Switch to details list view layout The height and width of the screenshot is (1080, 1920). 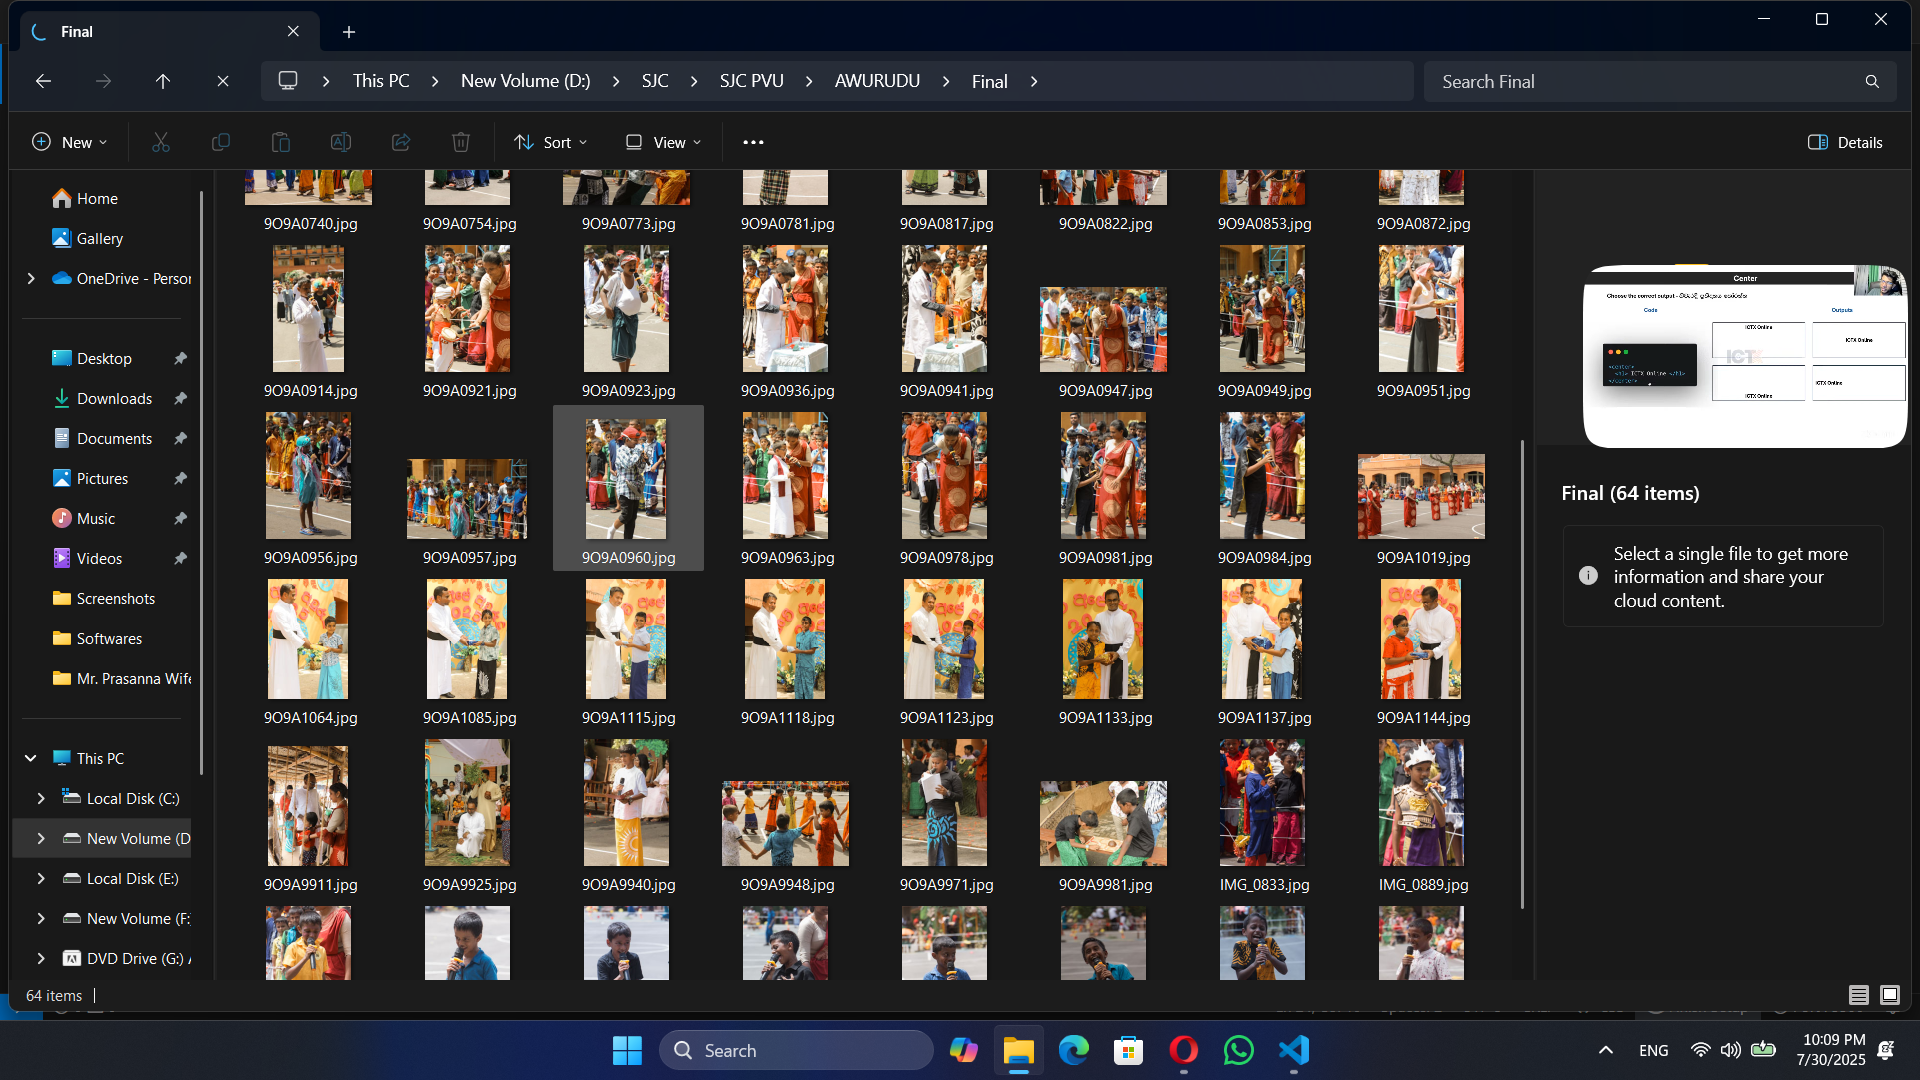[x=1858, y=995]
